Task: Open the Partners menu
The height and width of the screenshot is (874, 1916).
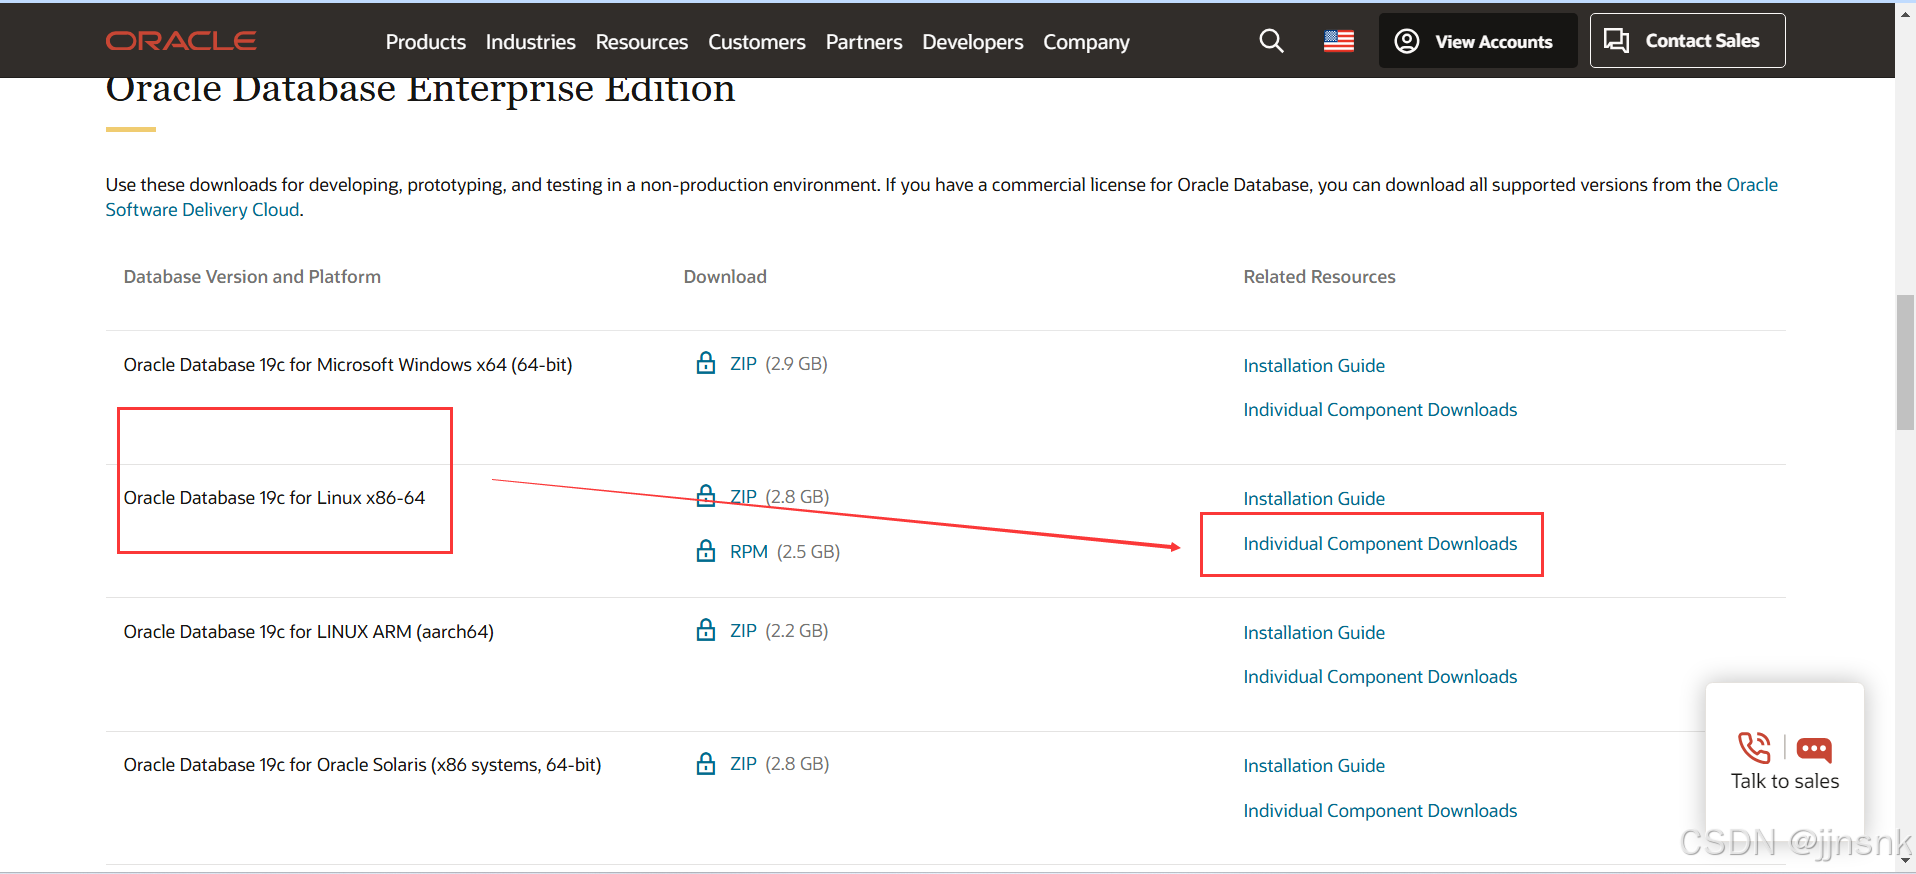Action: (864, 42)
